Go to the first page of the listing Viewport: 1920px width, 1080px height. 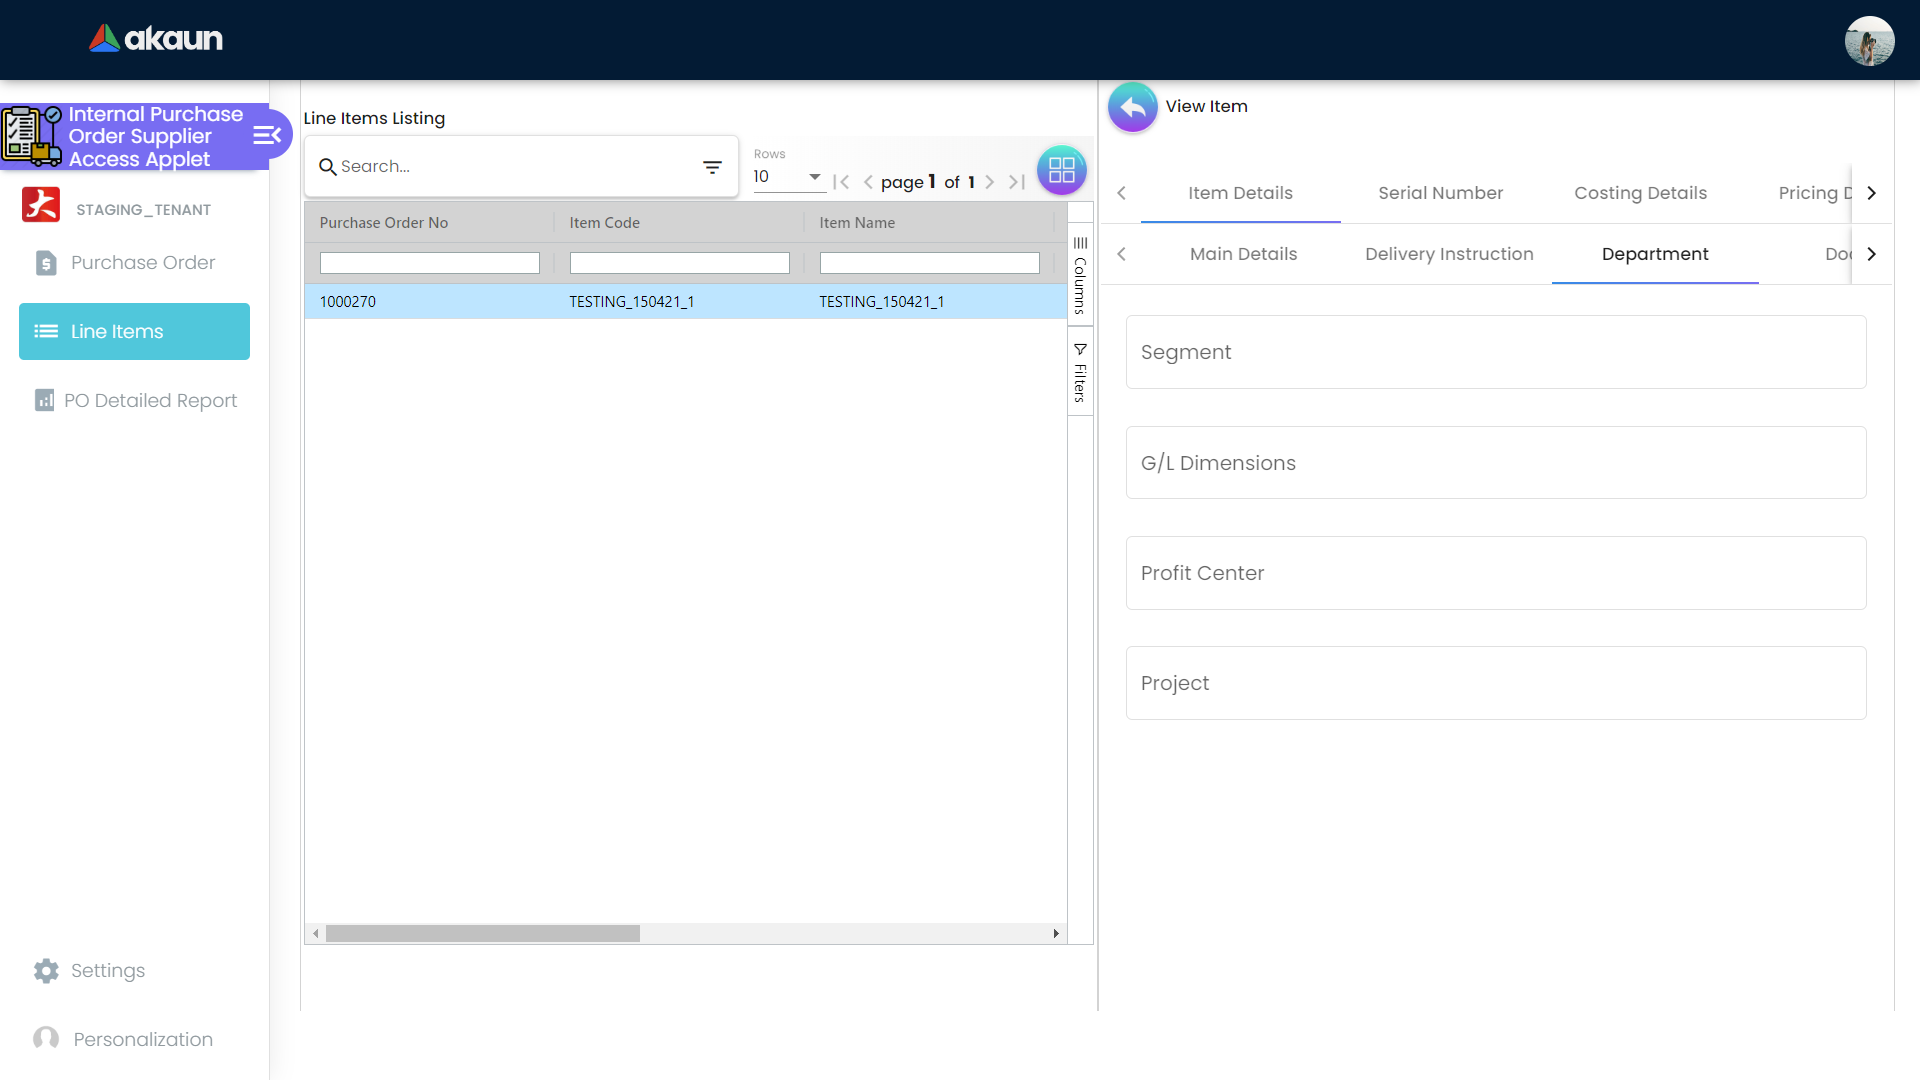841,182
